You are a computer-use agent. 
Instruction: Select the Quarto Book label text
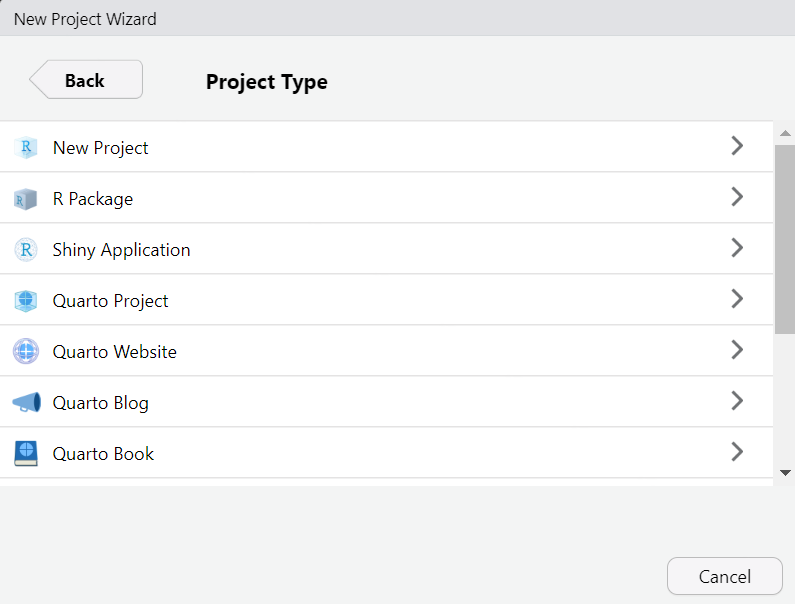[x=103, y=454]
